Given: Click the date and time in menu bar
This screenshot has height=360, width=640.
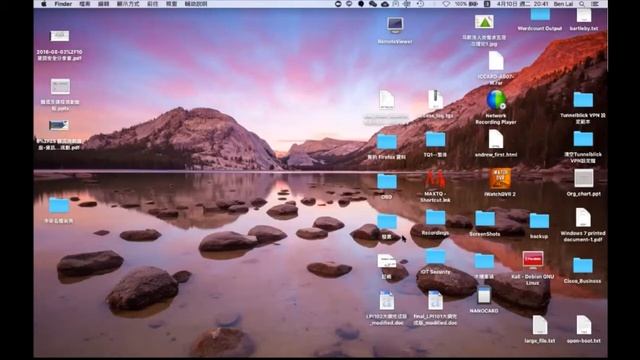Looking at the screenshot, I should (522, 4).
